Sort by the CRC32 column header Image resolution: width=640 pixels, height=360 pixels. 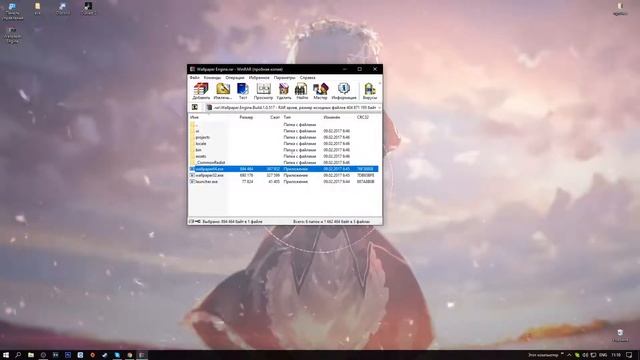362,118
